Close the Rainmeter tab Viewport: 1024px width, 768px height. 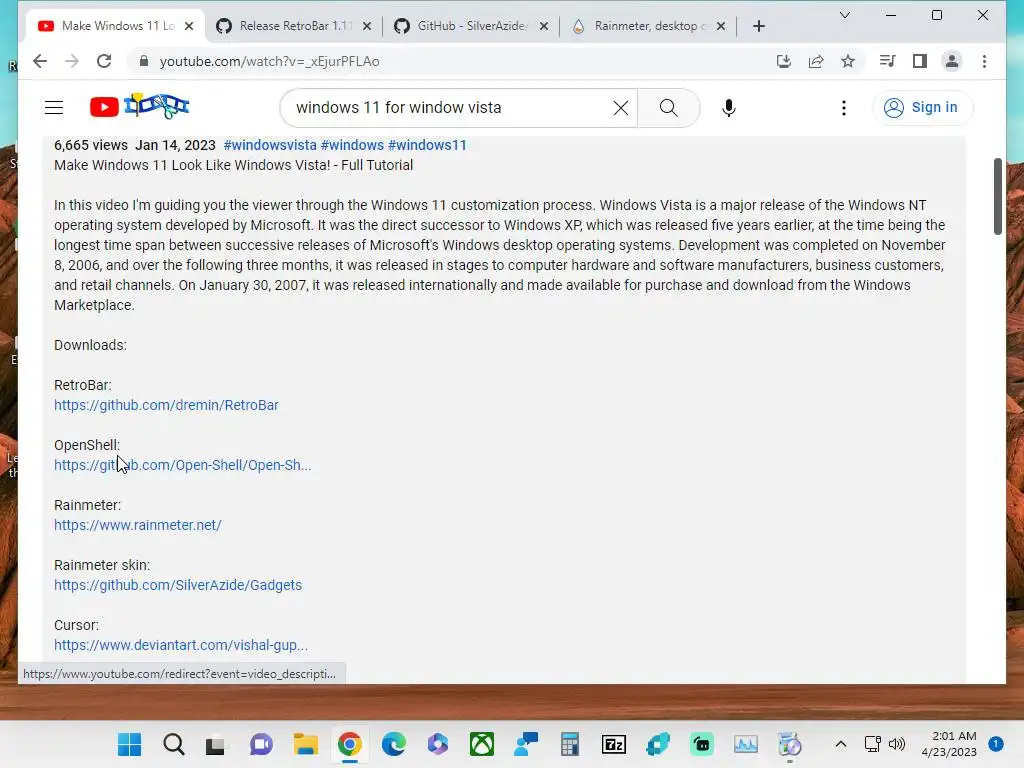721,26
